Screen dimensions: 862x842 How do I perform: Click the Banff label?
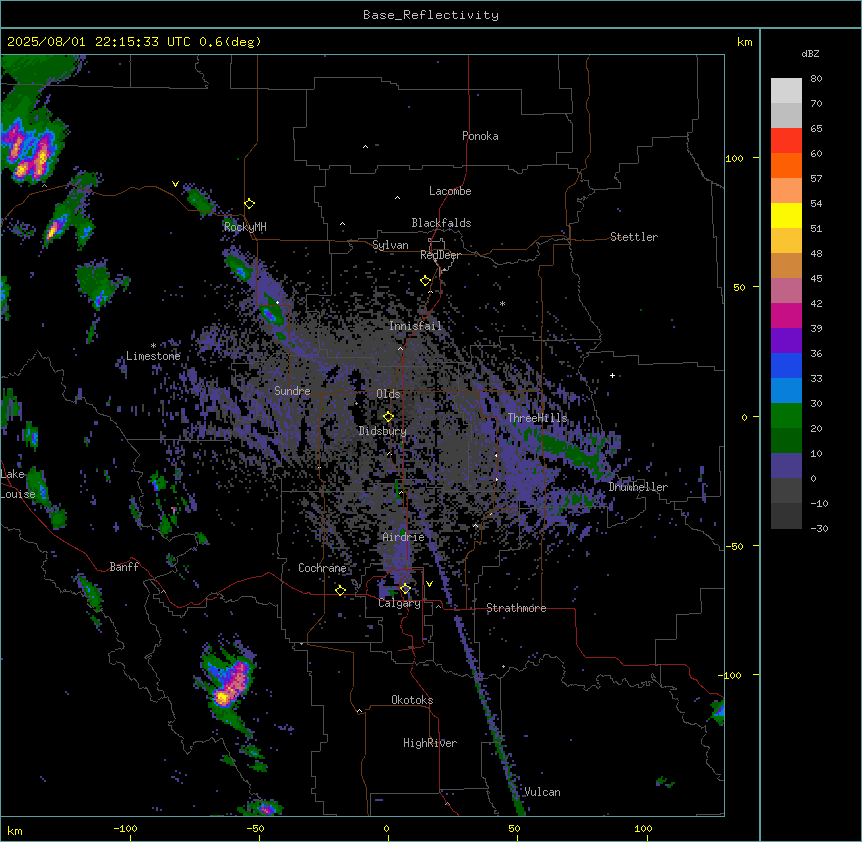coord(124,567)
